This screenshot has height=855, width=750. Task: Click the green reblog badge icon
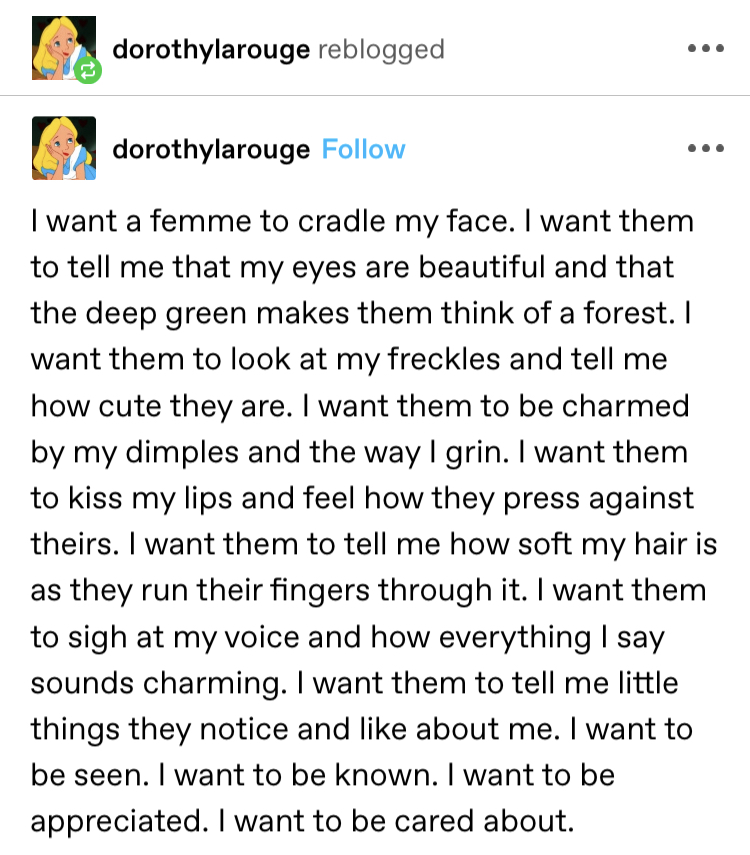click(x=88, y=70)
